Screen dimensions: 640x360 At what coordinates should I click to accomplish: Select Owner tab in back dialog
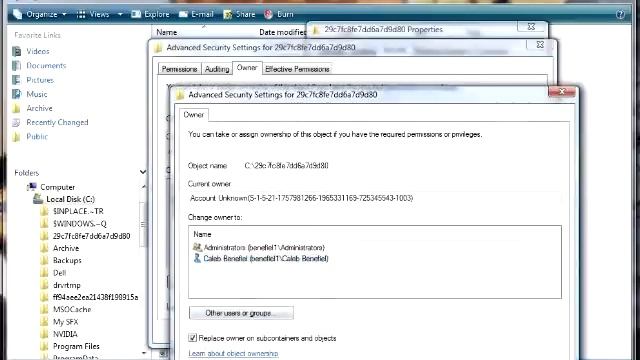pyautogui.click(x=247, y=68)
